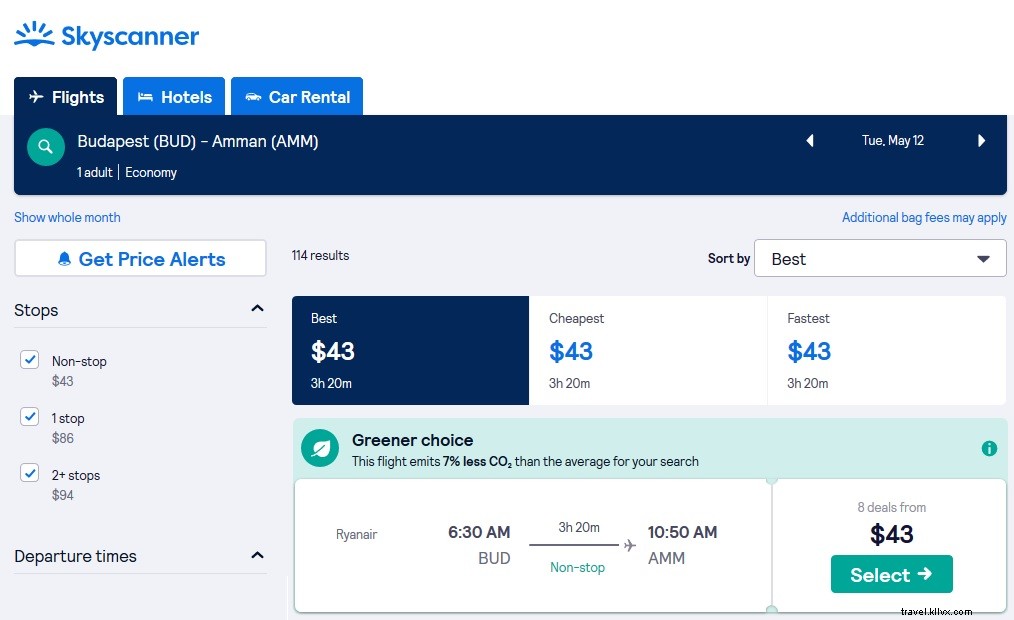Open the green info icon beside Greener choice

989,448
